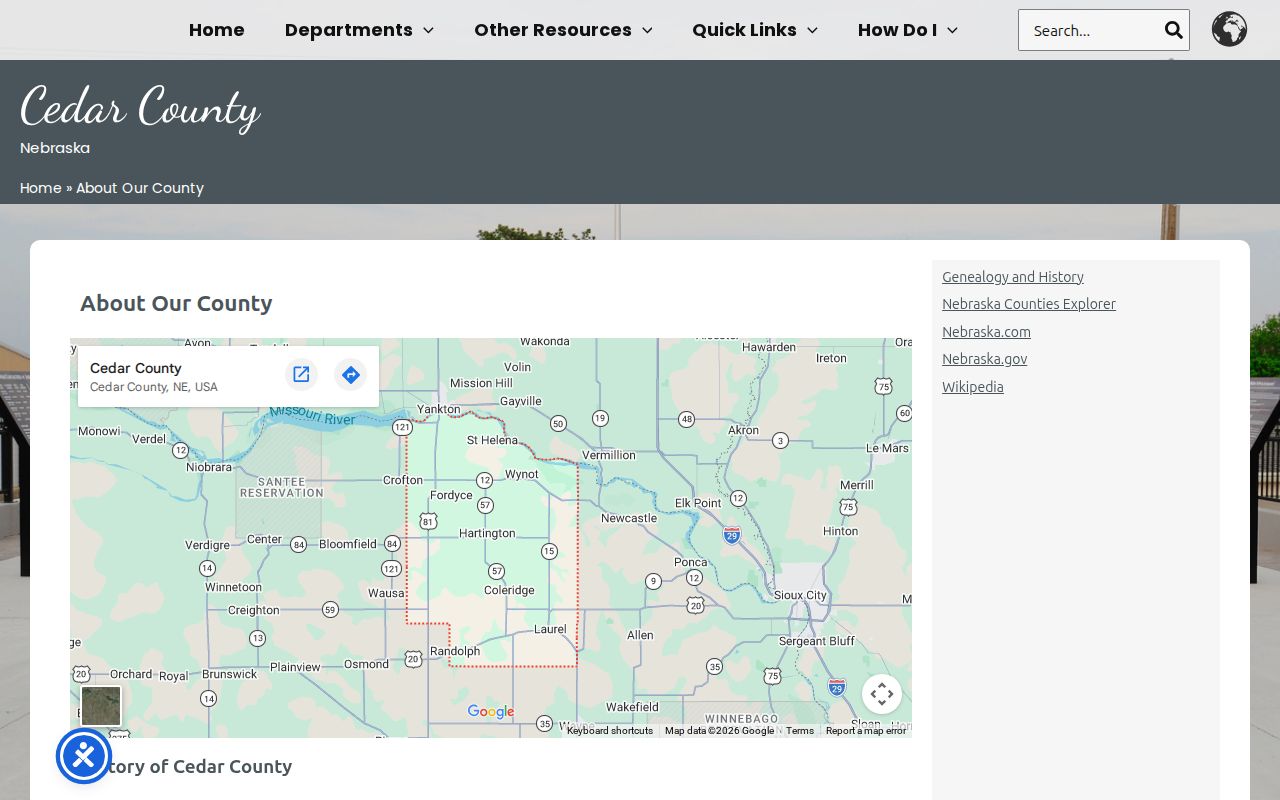Expand the How Do I dropdown
This screenshot has height=800, width=1280.
tap(908, 30)
